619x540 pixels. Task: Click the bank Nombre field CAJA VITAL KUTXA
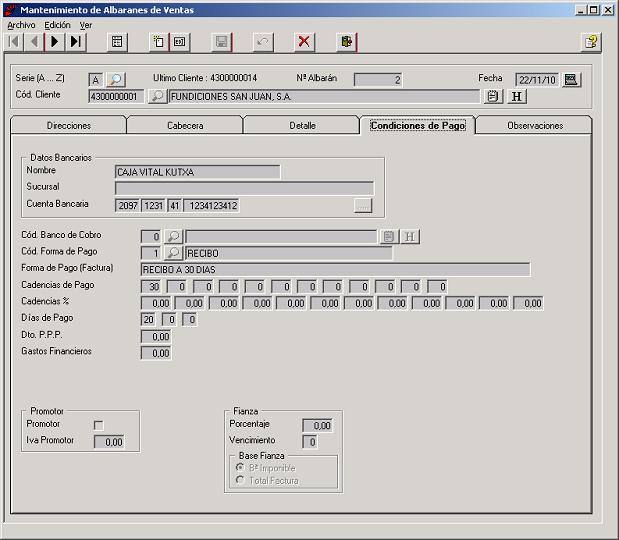click(x=197, y=172)
